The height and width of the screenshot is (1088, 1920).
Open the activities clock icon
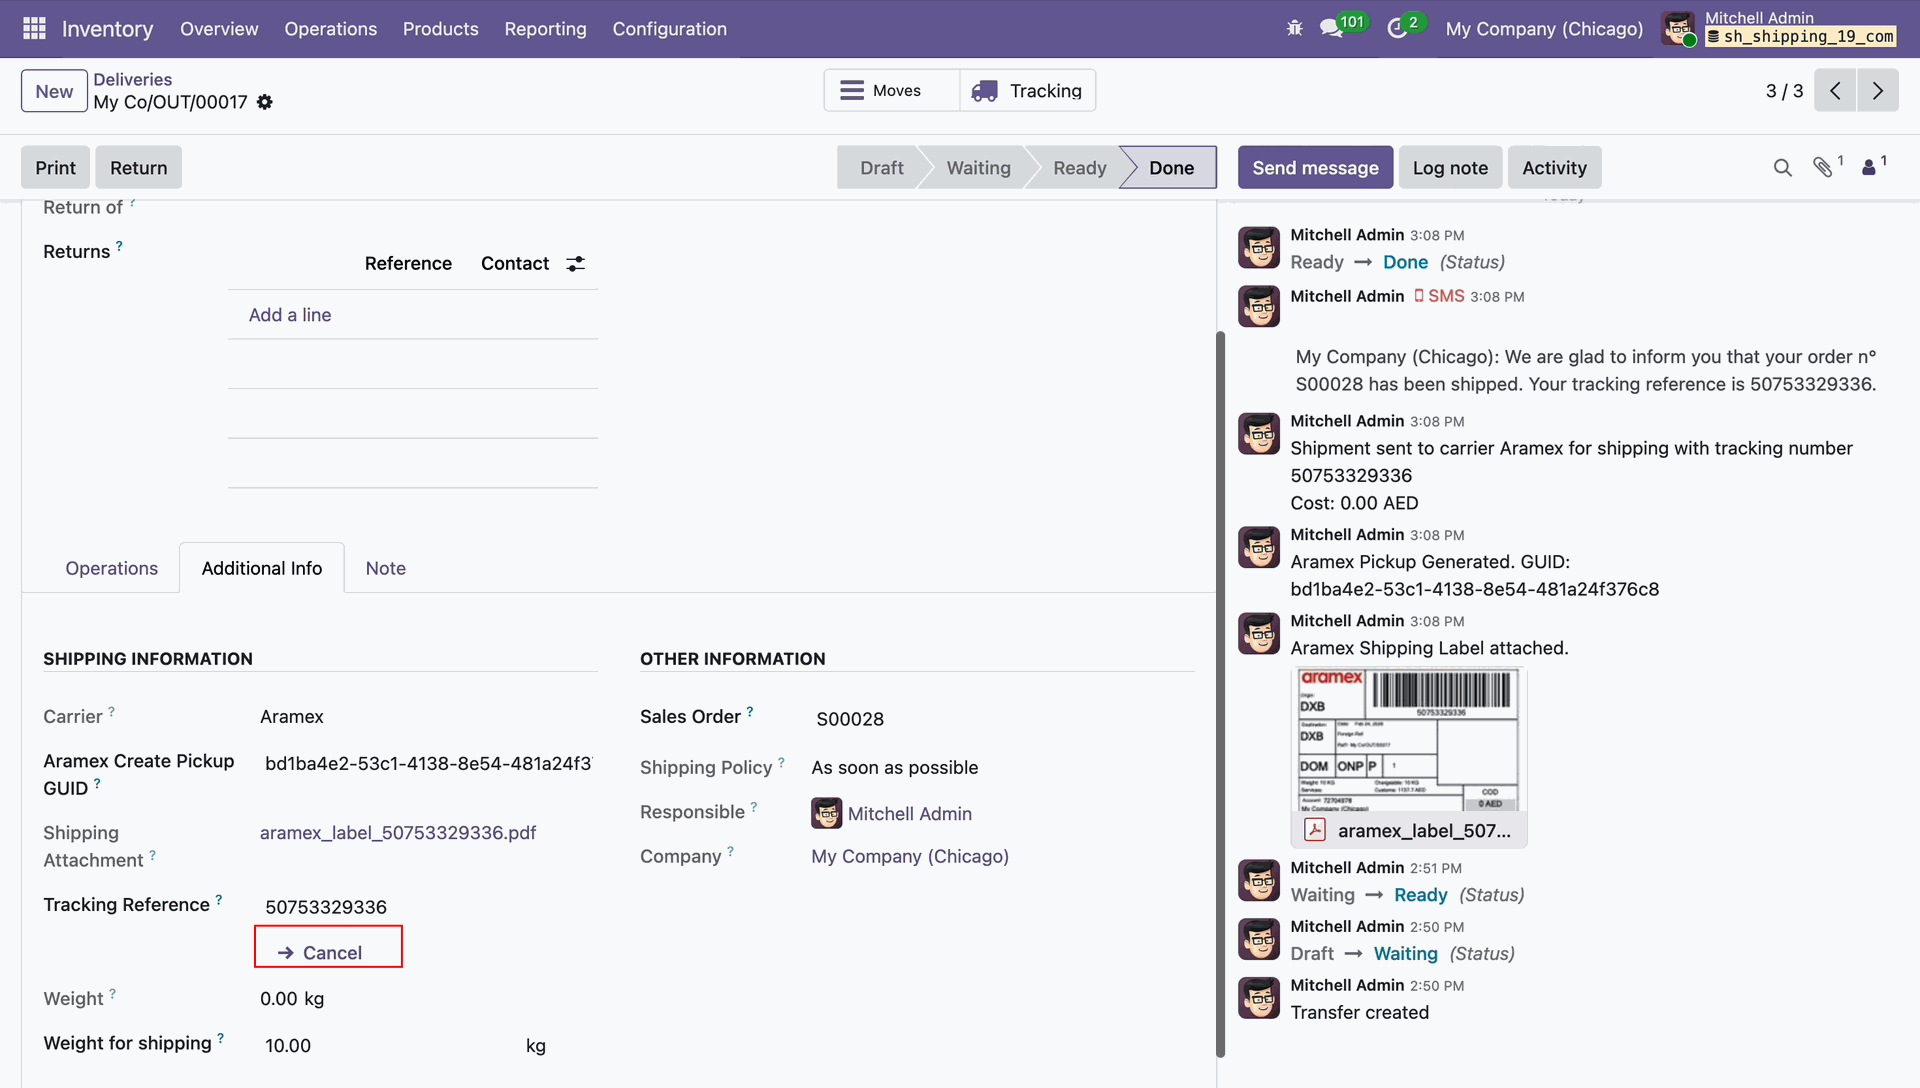tap(1397, 29)
